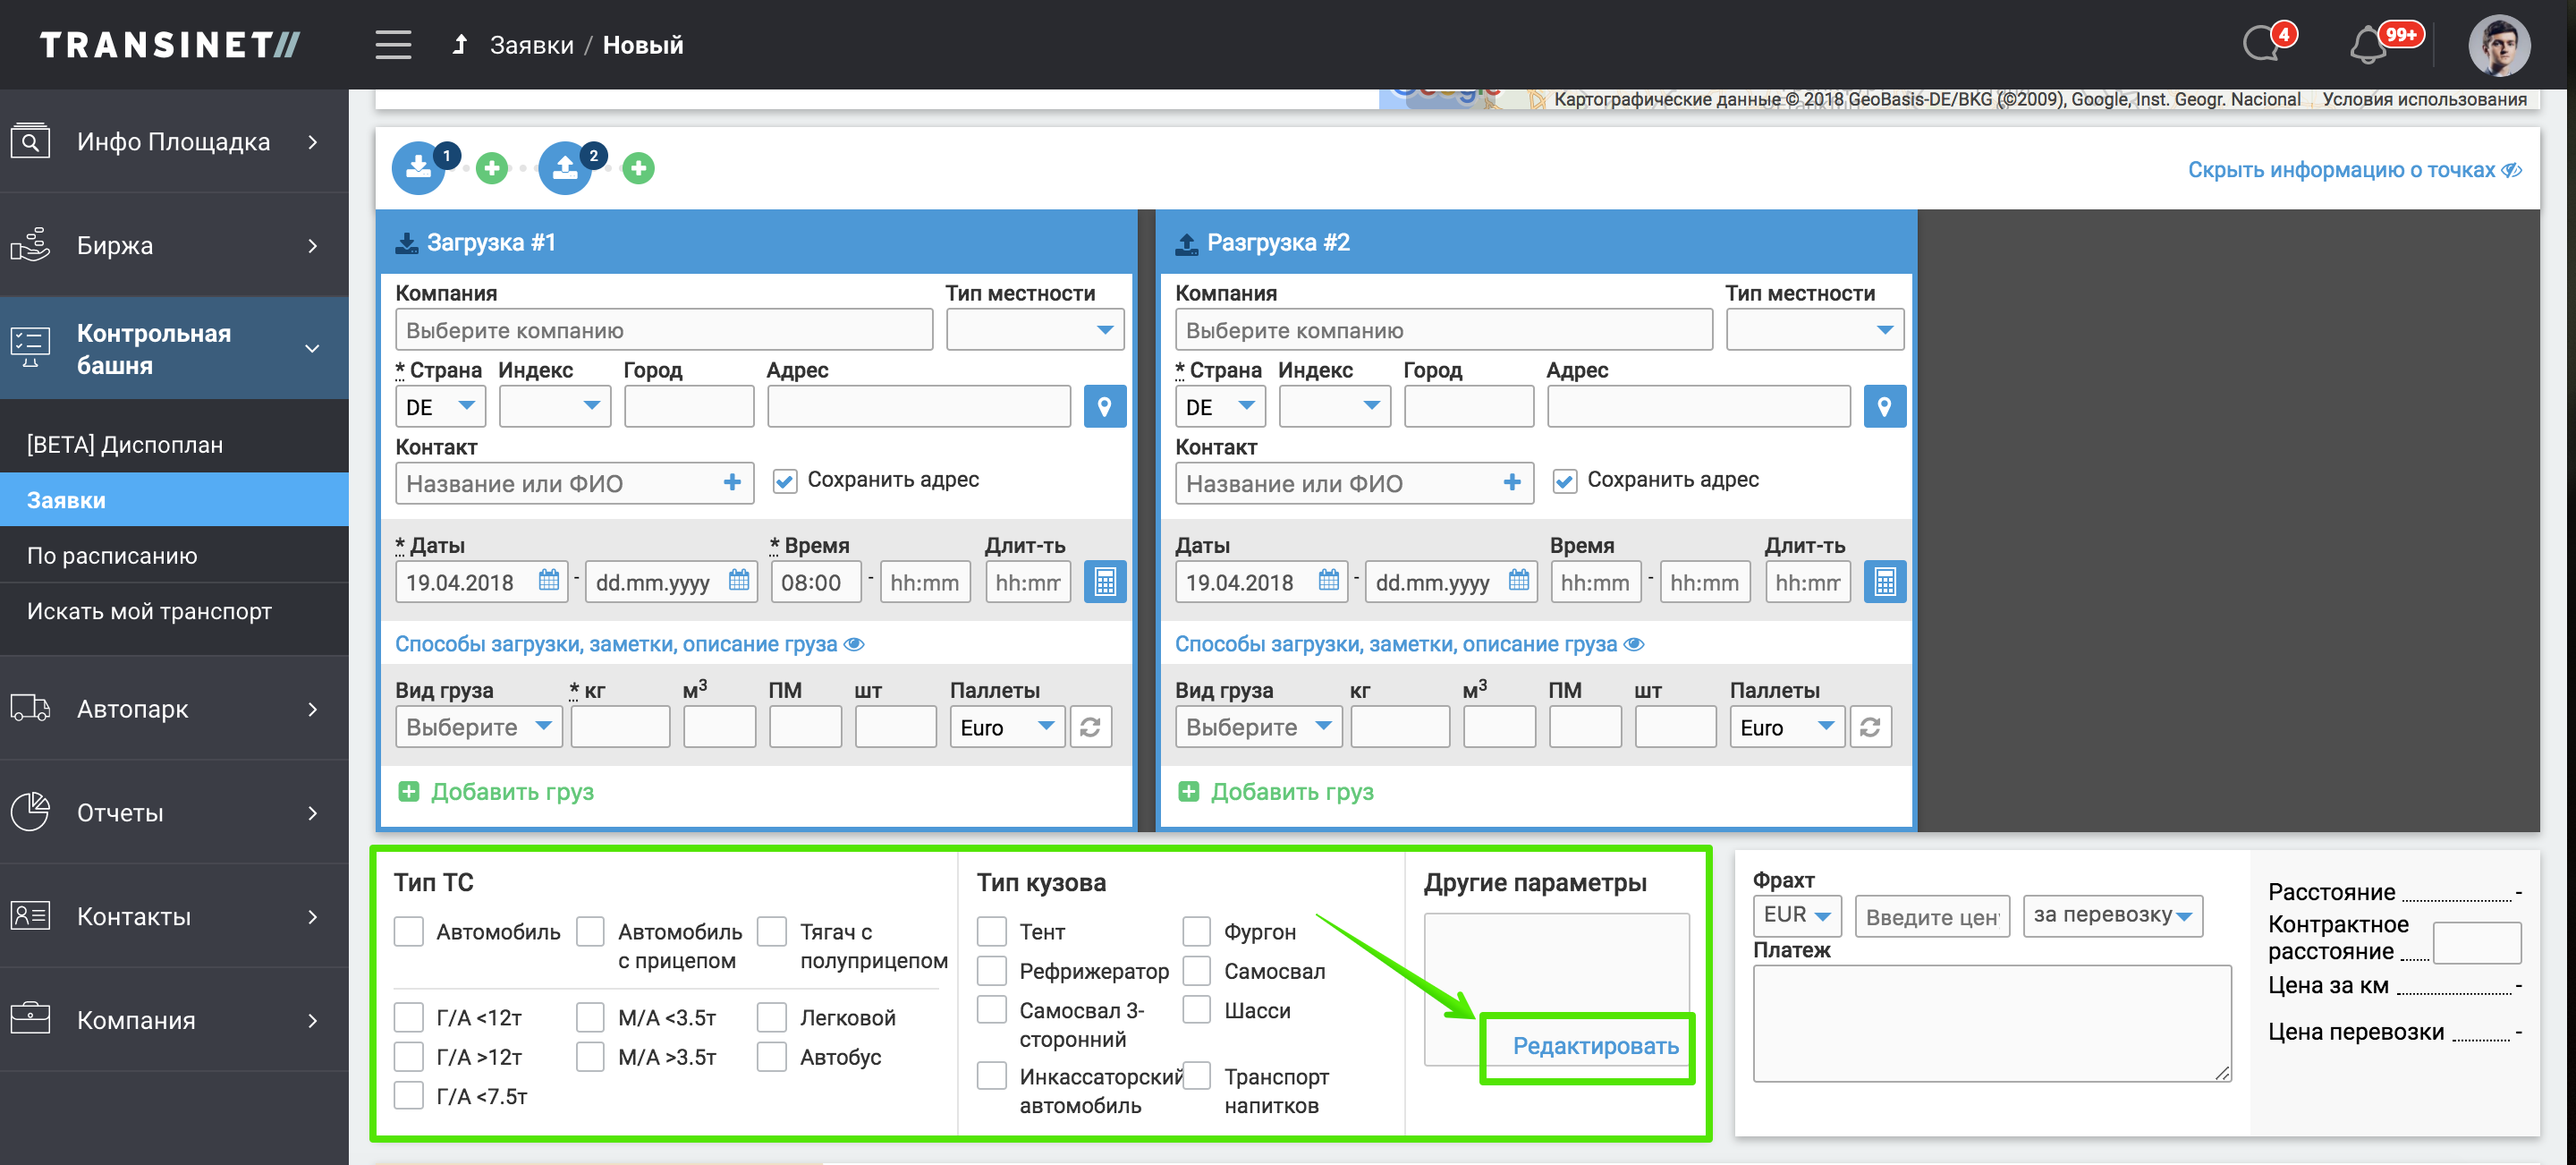Open the Страна DE dropdown in Загрузка #1
Viewport: 2576px width, 1165px height.
pyautogui.click(x=440, y=407)
